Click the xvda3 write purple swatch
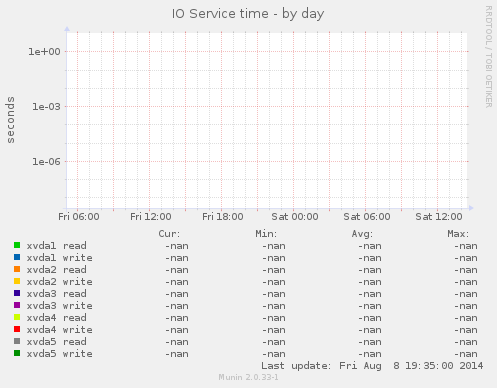 pyautogui.click(x=17, y=305)
